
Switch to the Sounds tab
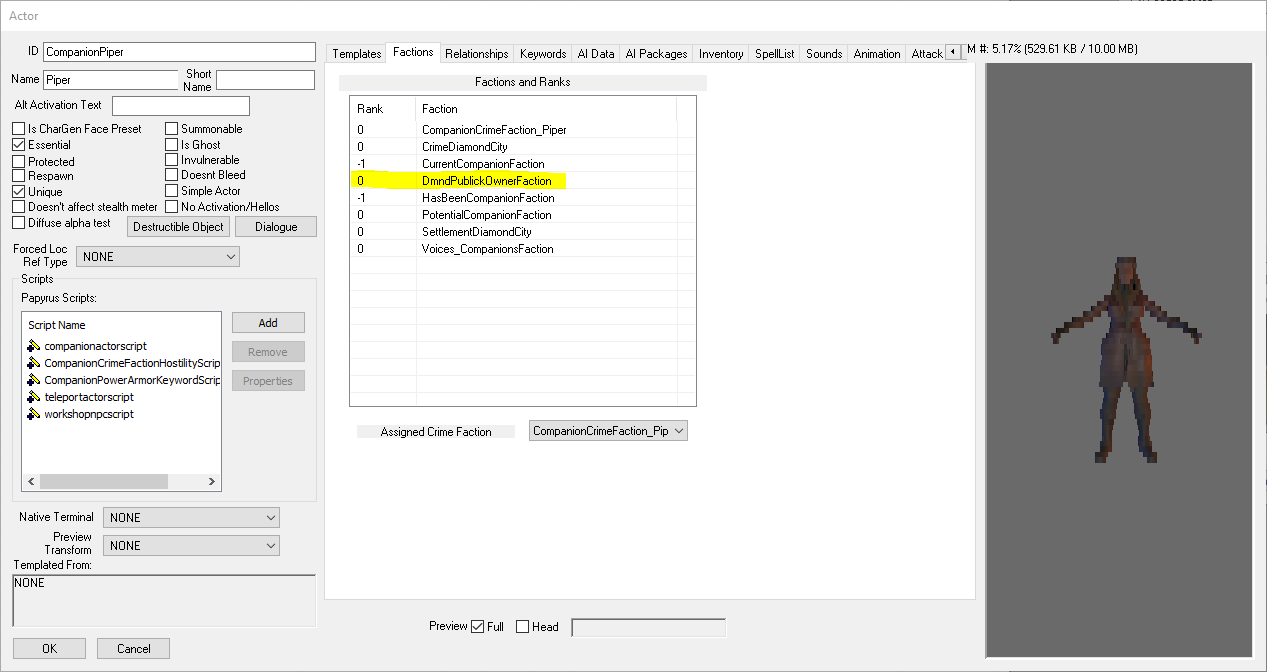tap(824, 54)
